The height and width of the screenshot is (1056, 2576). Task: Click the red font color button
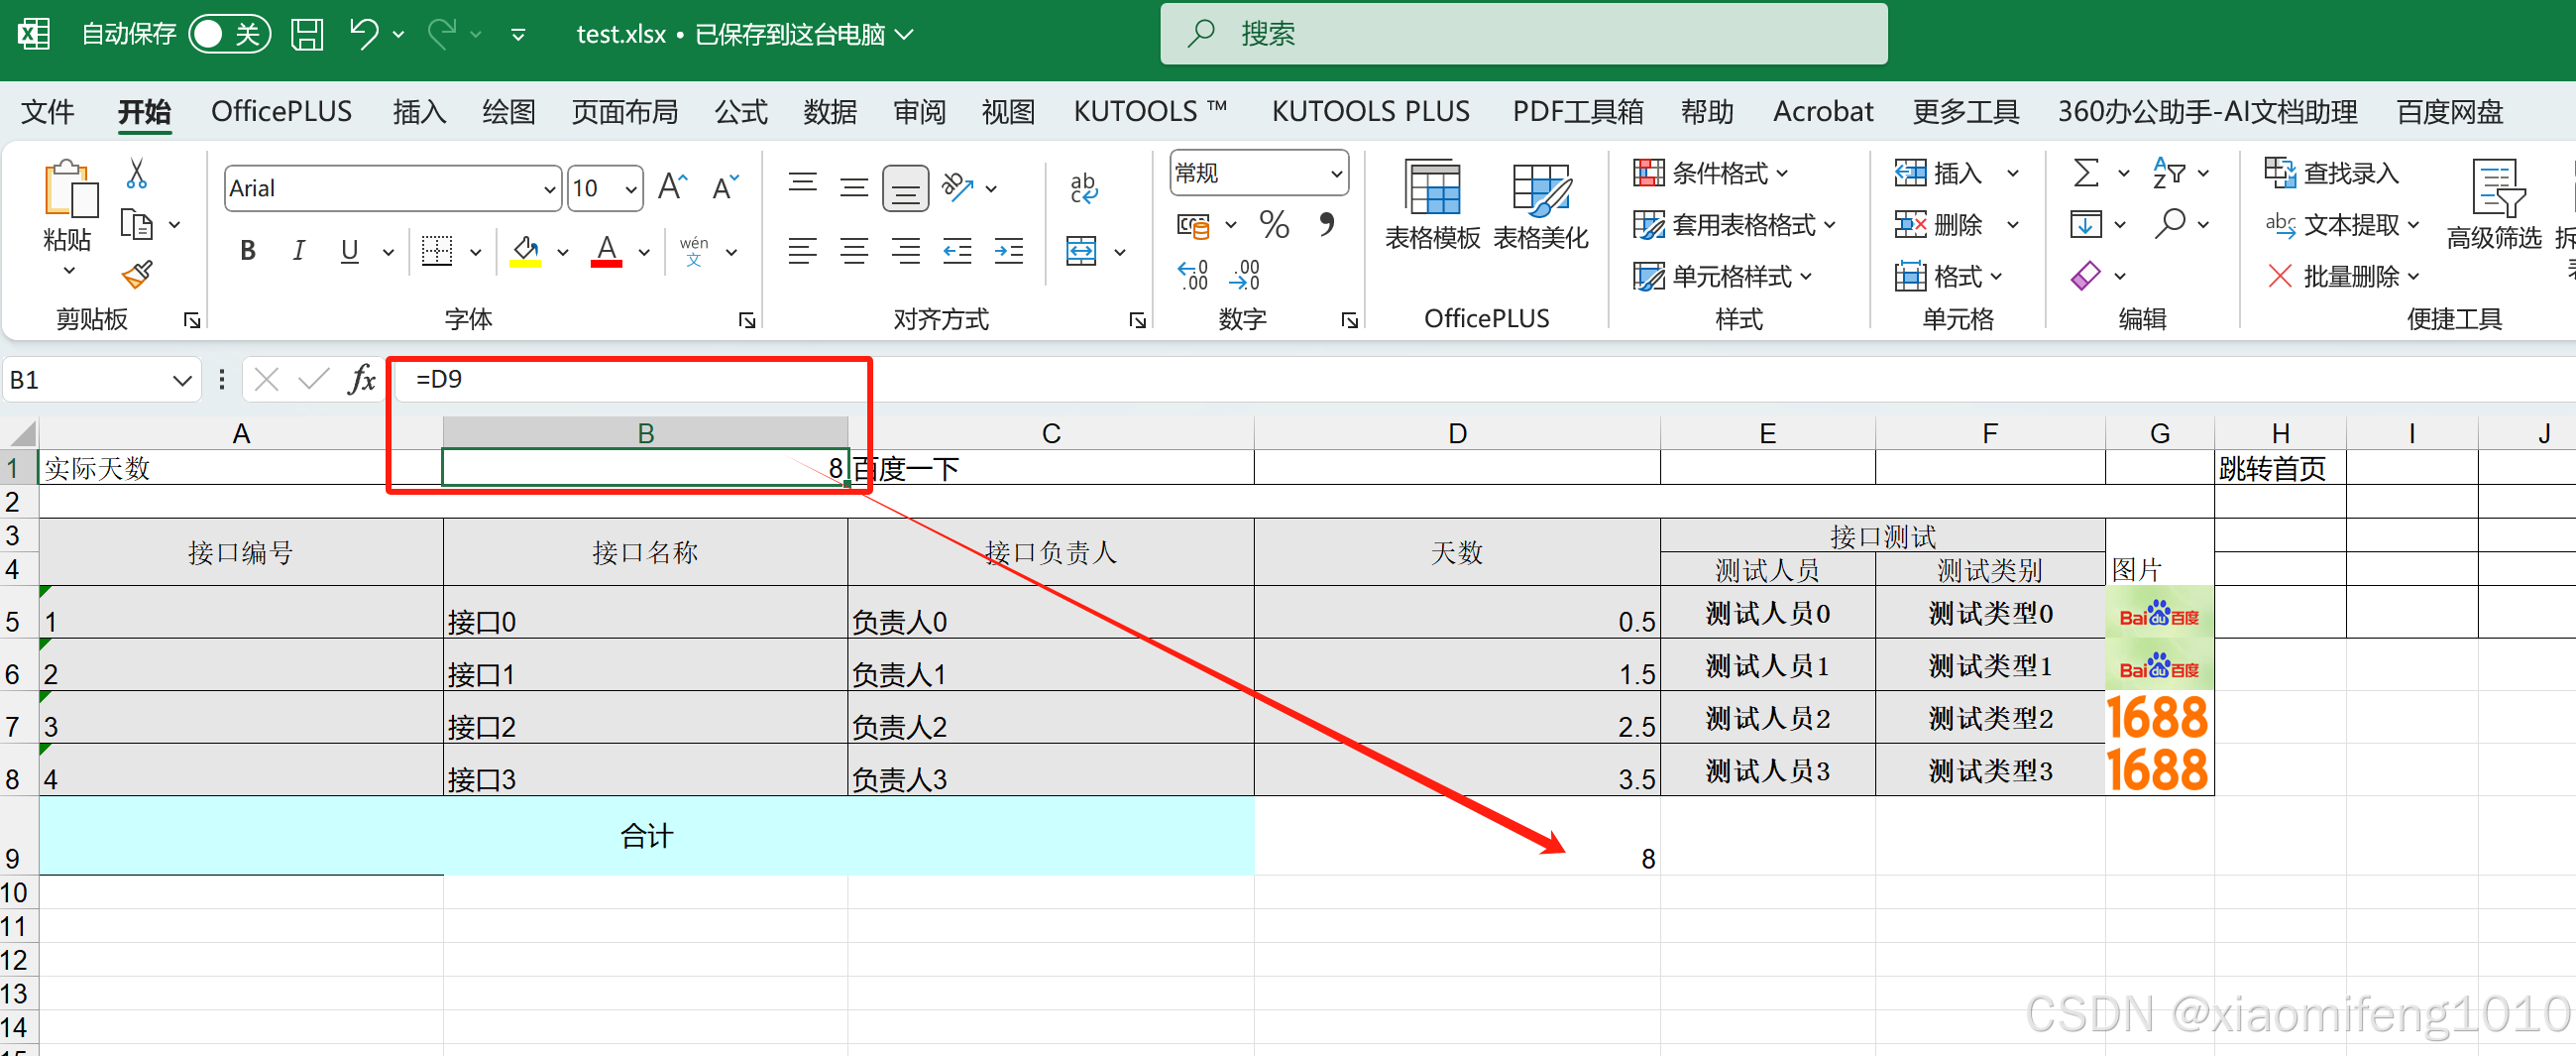pyautogui.click(x=606, y=250)
